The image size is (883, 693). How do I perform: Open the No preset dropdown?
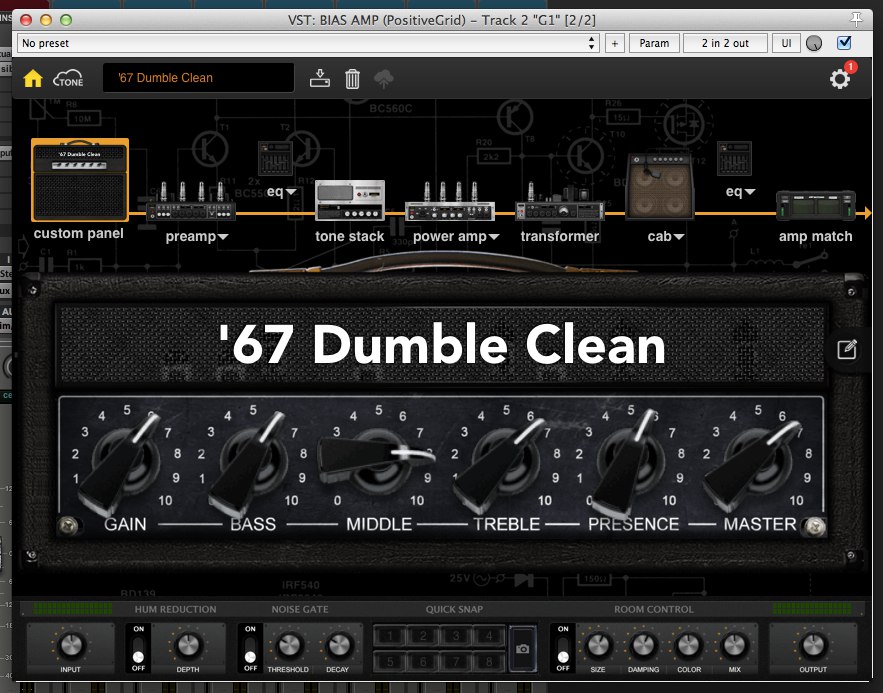coord(307,43)
